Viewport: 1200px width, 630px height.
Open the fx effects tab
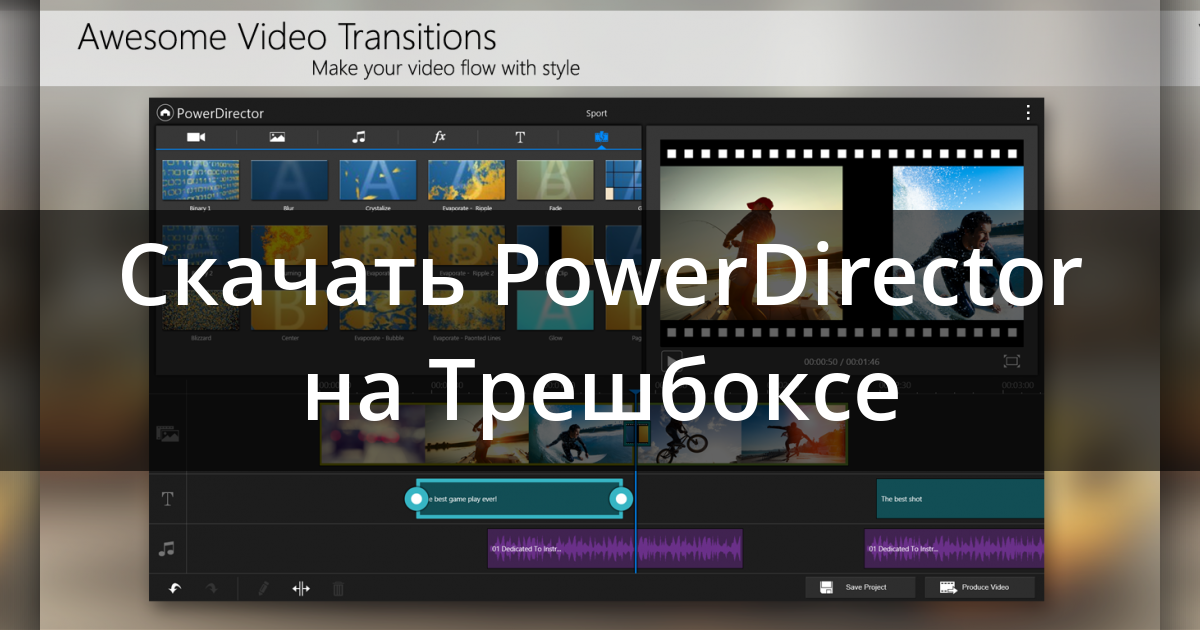click(x=439, y=137)
